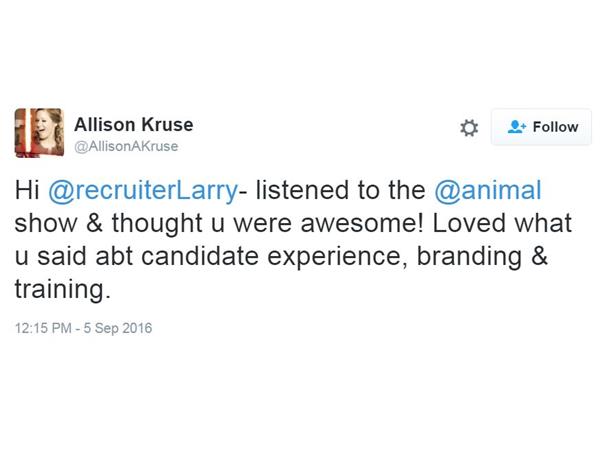Viewport: 600px width, 450px height.
Task: Click the Allison Kruse display name
Action: [x=134, y=125]
